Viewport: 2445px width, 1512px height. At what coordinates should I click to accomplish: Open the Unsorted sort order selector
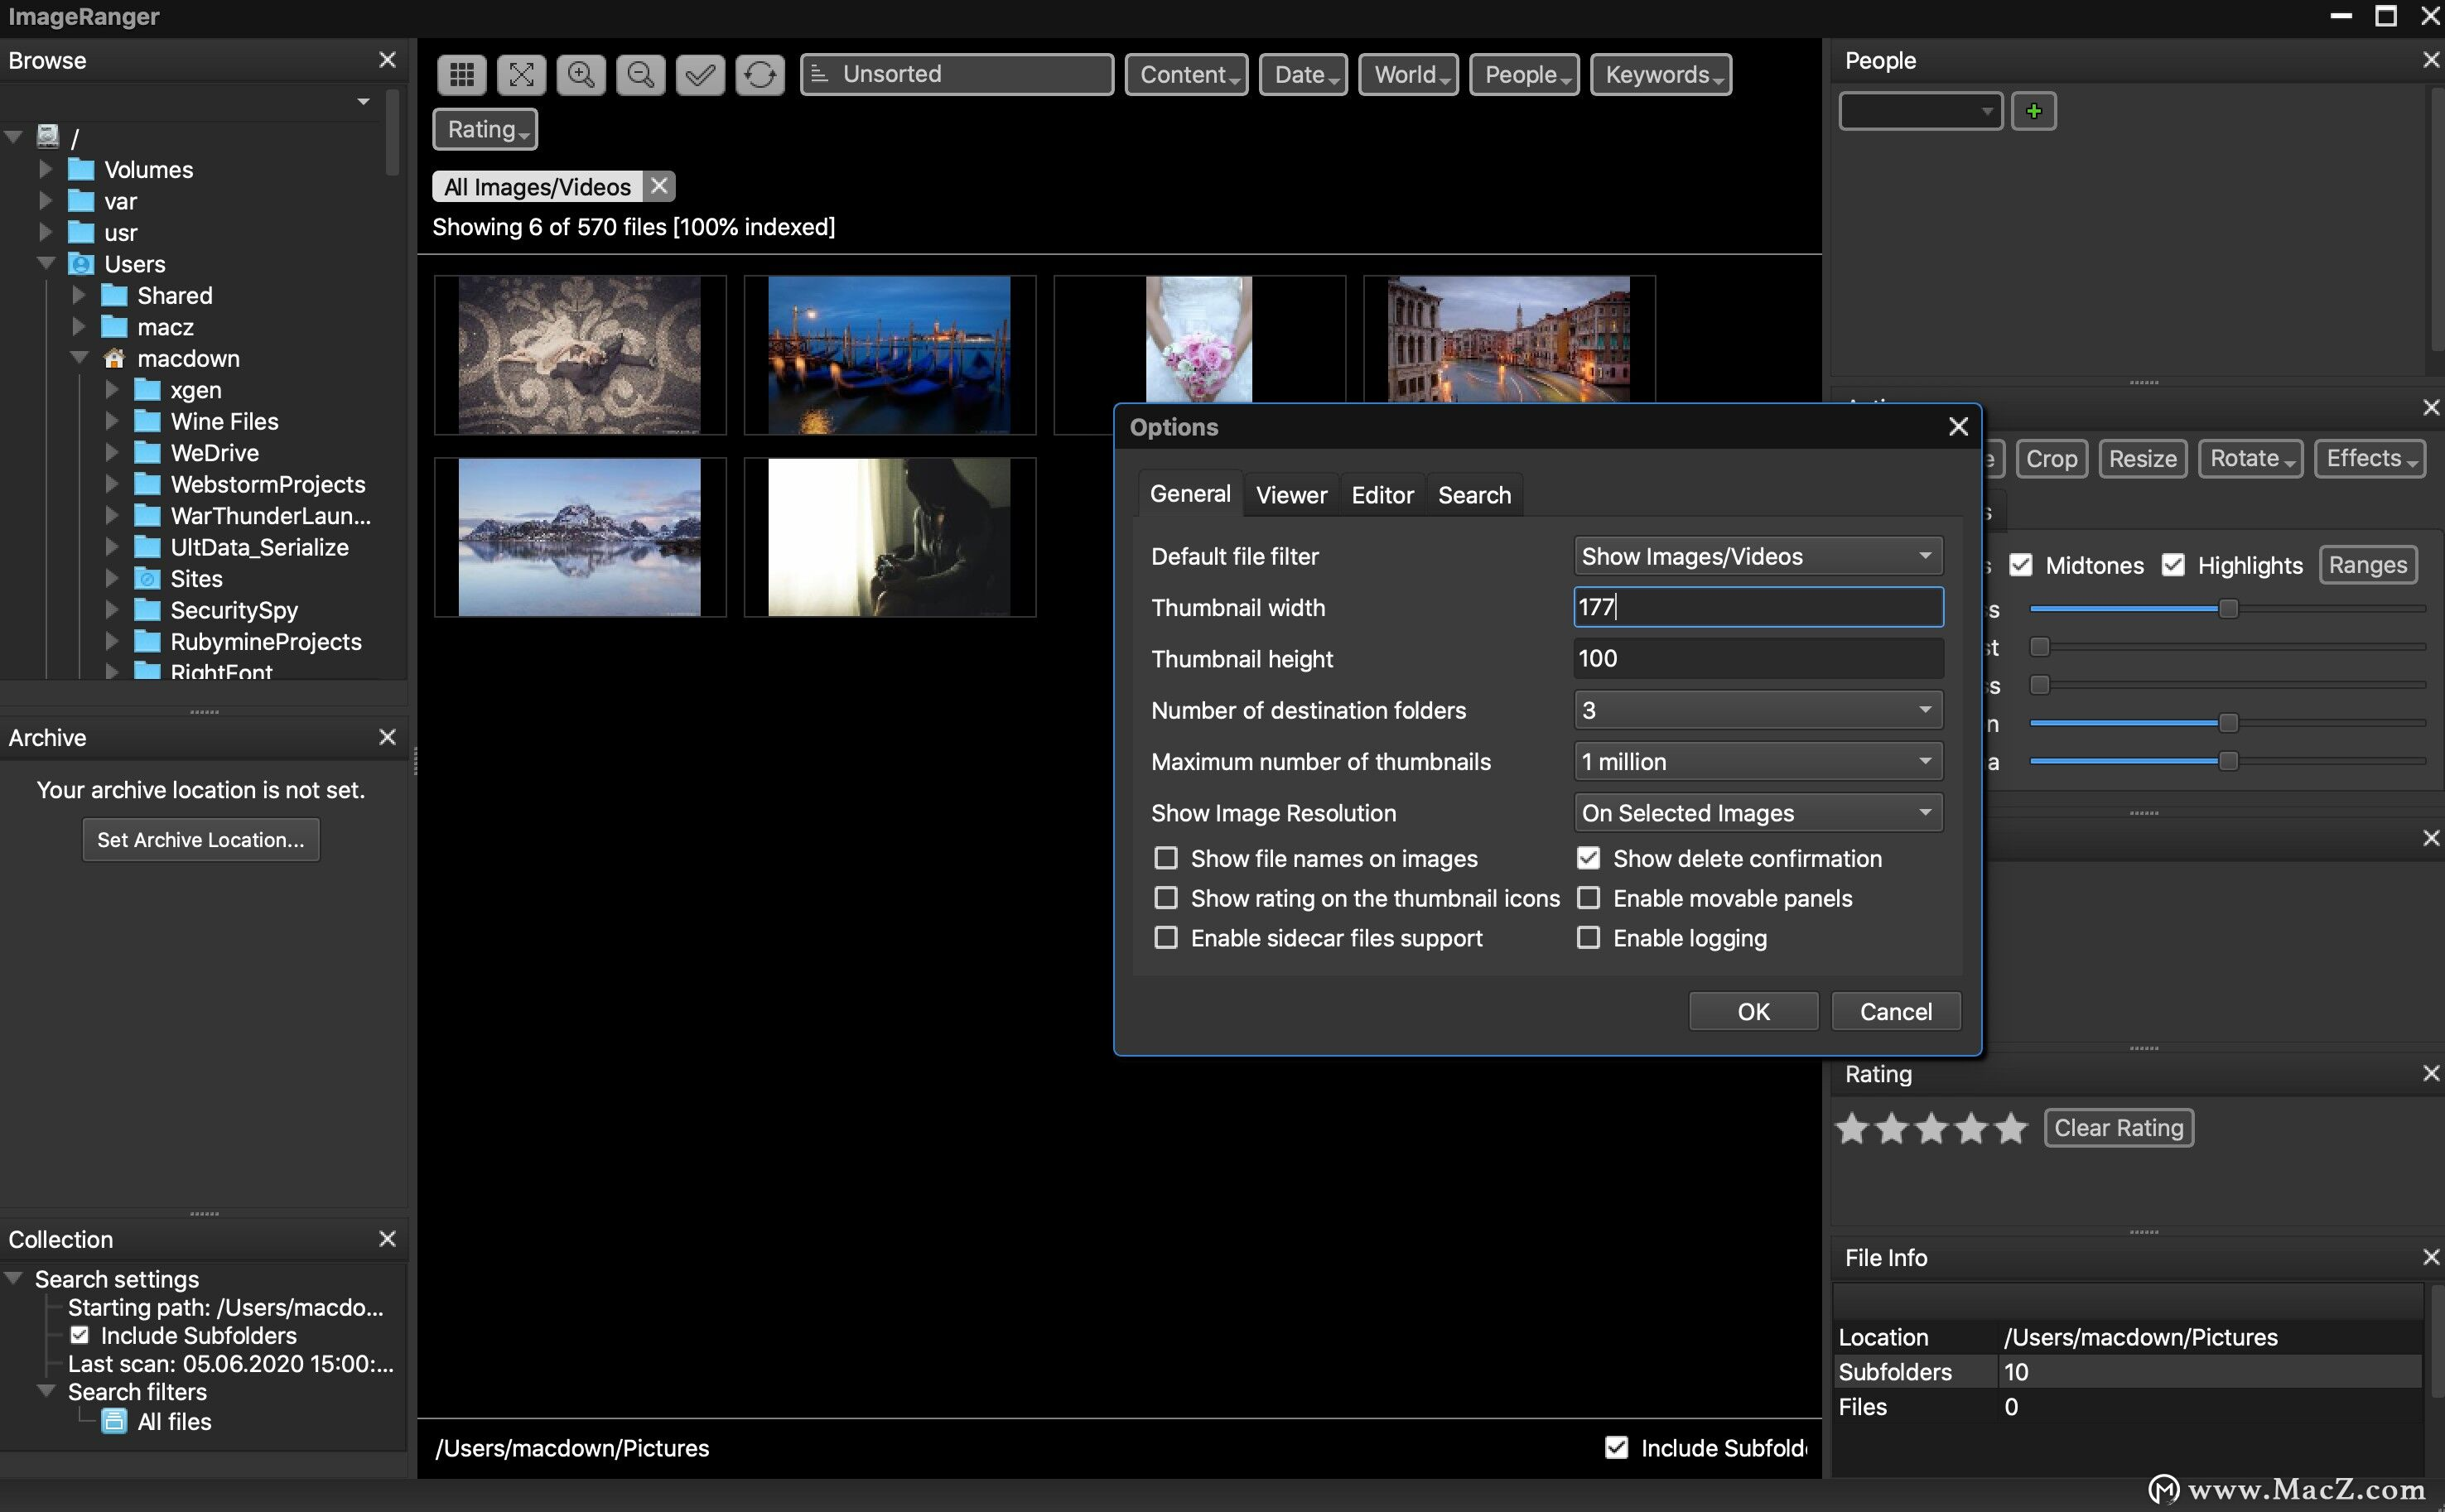click(x=955, y=73)
